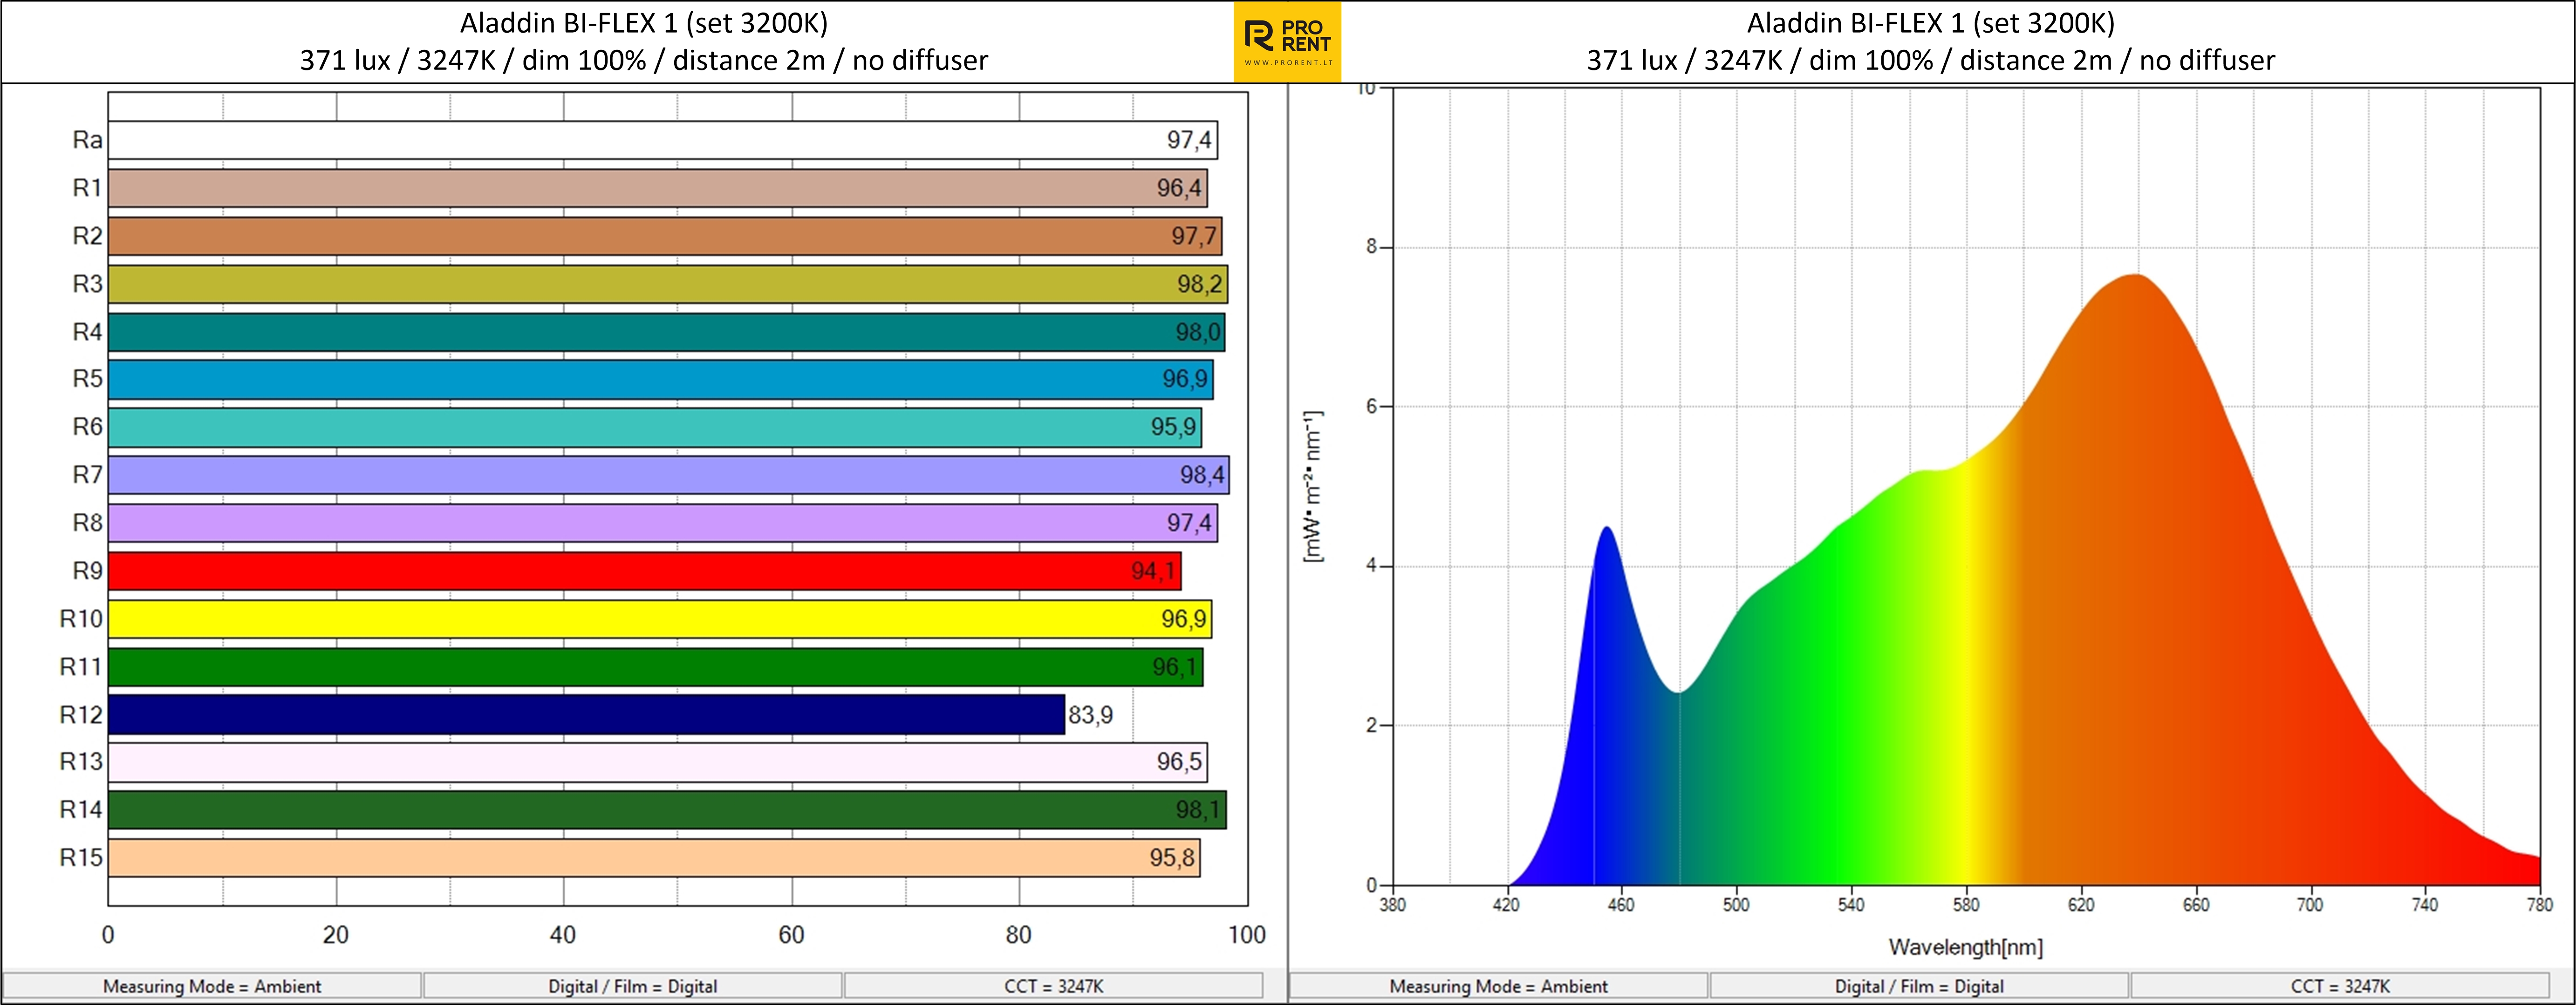Screen dimensions: 2576x1005
Task: Click the 780 wavelength tick label
Action: click(x=2540, y=905)
